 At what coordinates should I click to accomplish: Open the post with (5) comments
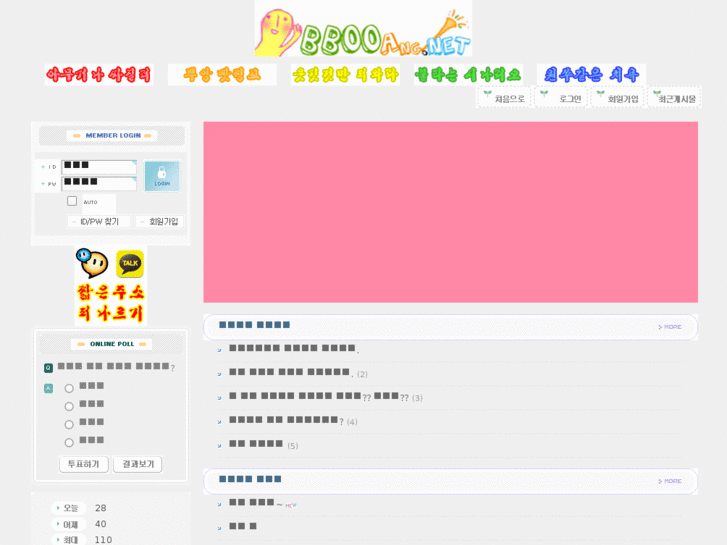[x=256, y=444]
